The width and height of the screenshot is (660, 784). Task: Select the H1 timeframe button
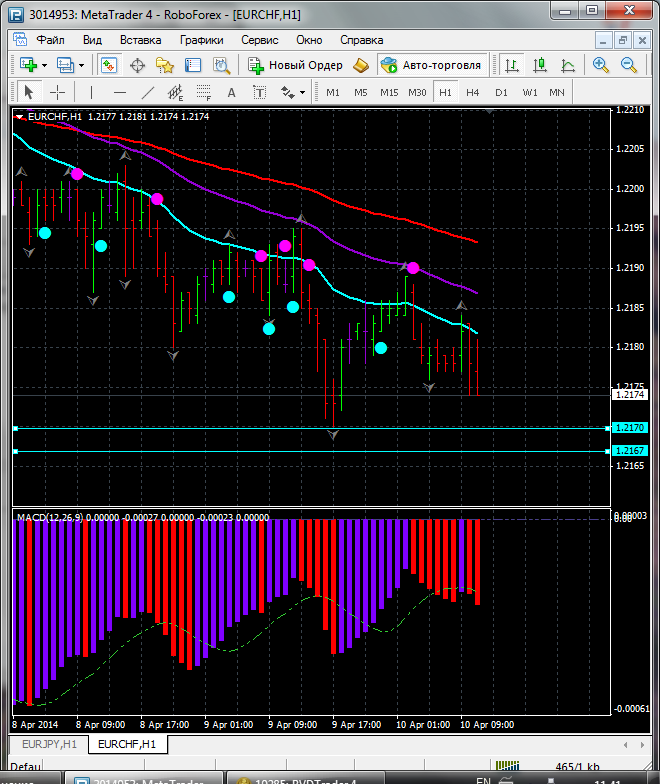coord(445,92)
